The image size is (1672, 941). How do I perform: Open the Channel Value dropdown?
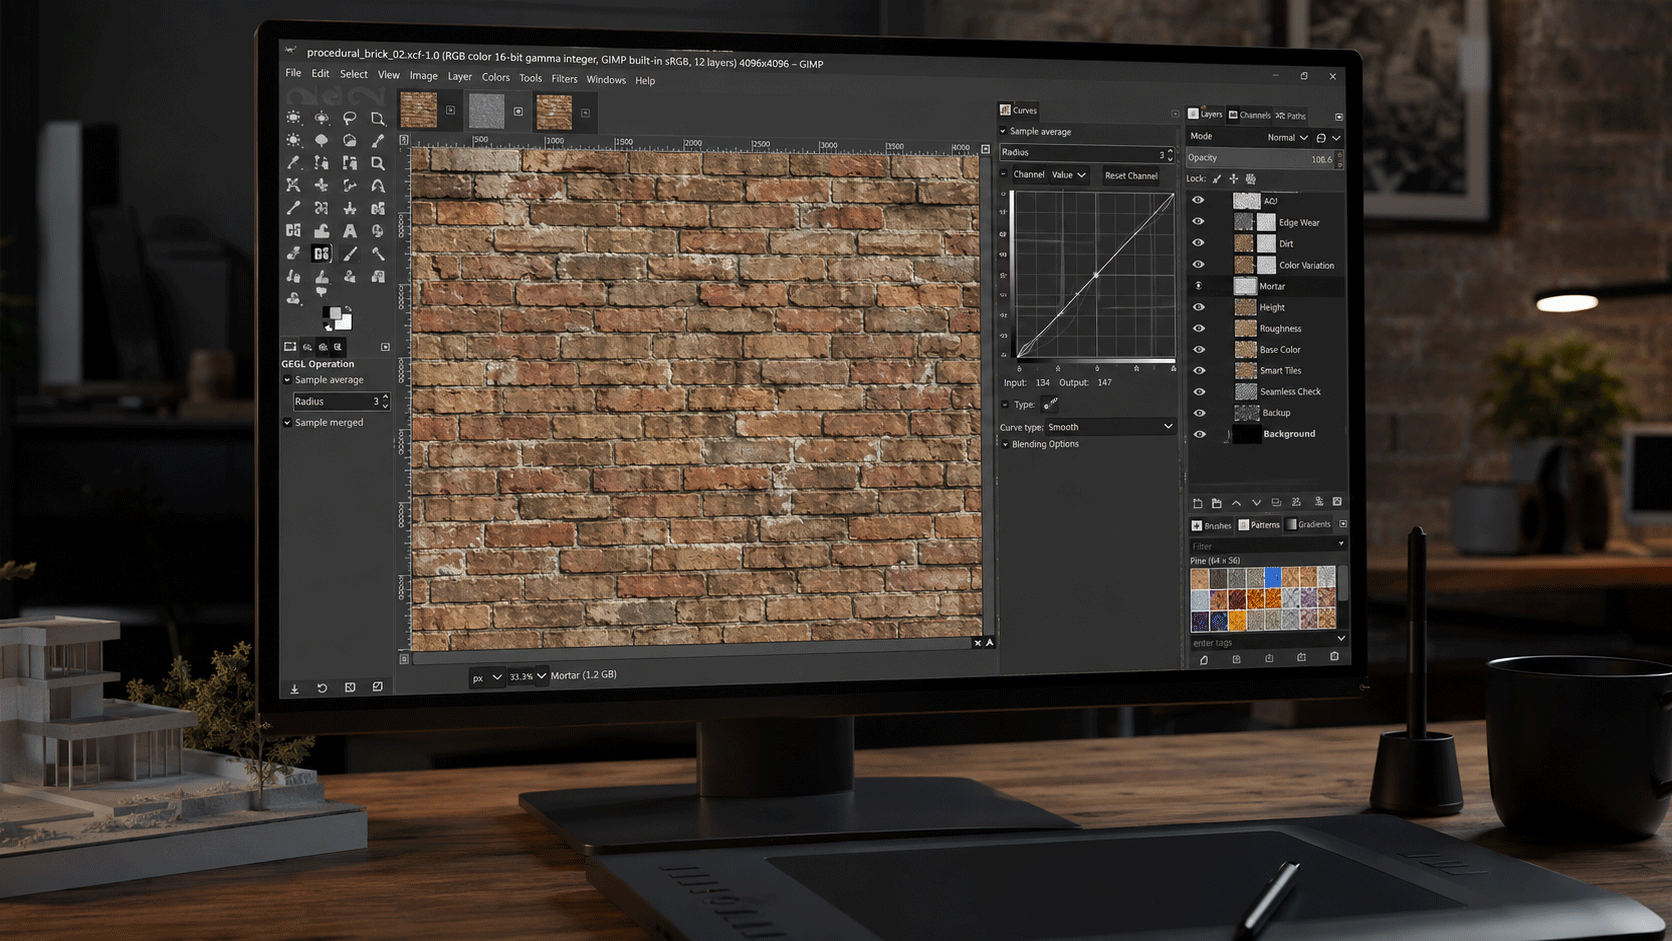pyautogui.click(x=1068, y=175)
